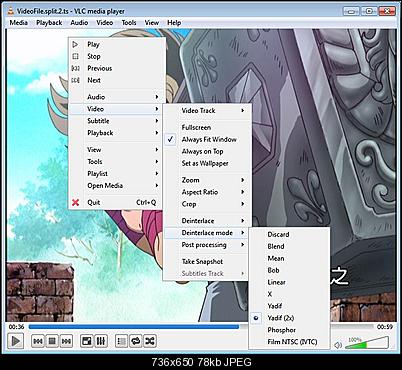
Task: Click the elapsed time label 00:36
Action: tap(16, 327)
